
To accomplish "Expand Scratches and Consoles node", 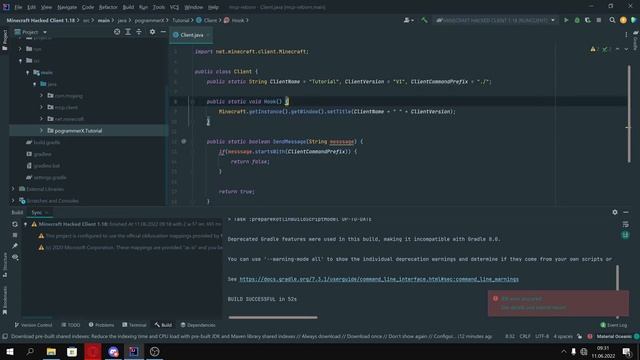I will point(13,201).
